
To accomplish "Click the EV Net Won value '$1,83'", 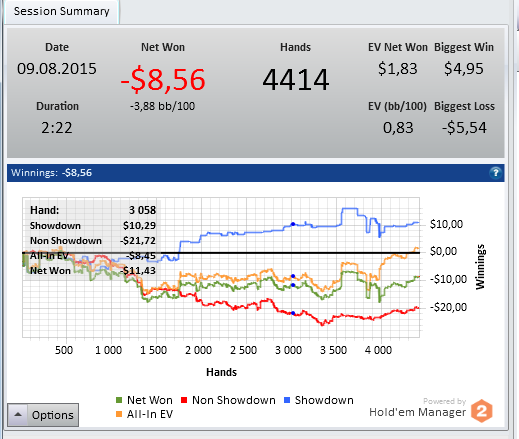I will point(397,69).
